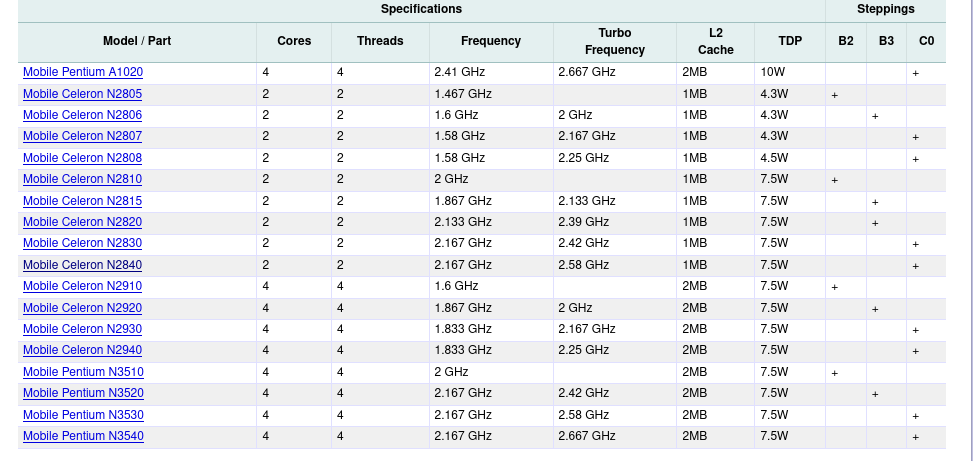The height and width of the screenshot is (461, 973).
Task: Open the Mobile Pentium A1020 link
Action: click(x=83, y=72)
